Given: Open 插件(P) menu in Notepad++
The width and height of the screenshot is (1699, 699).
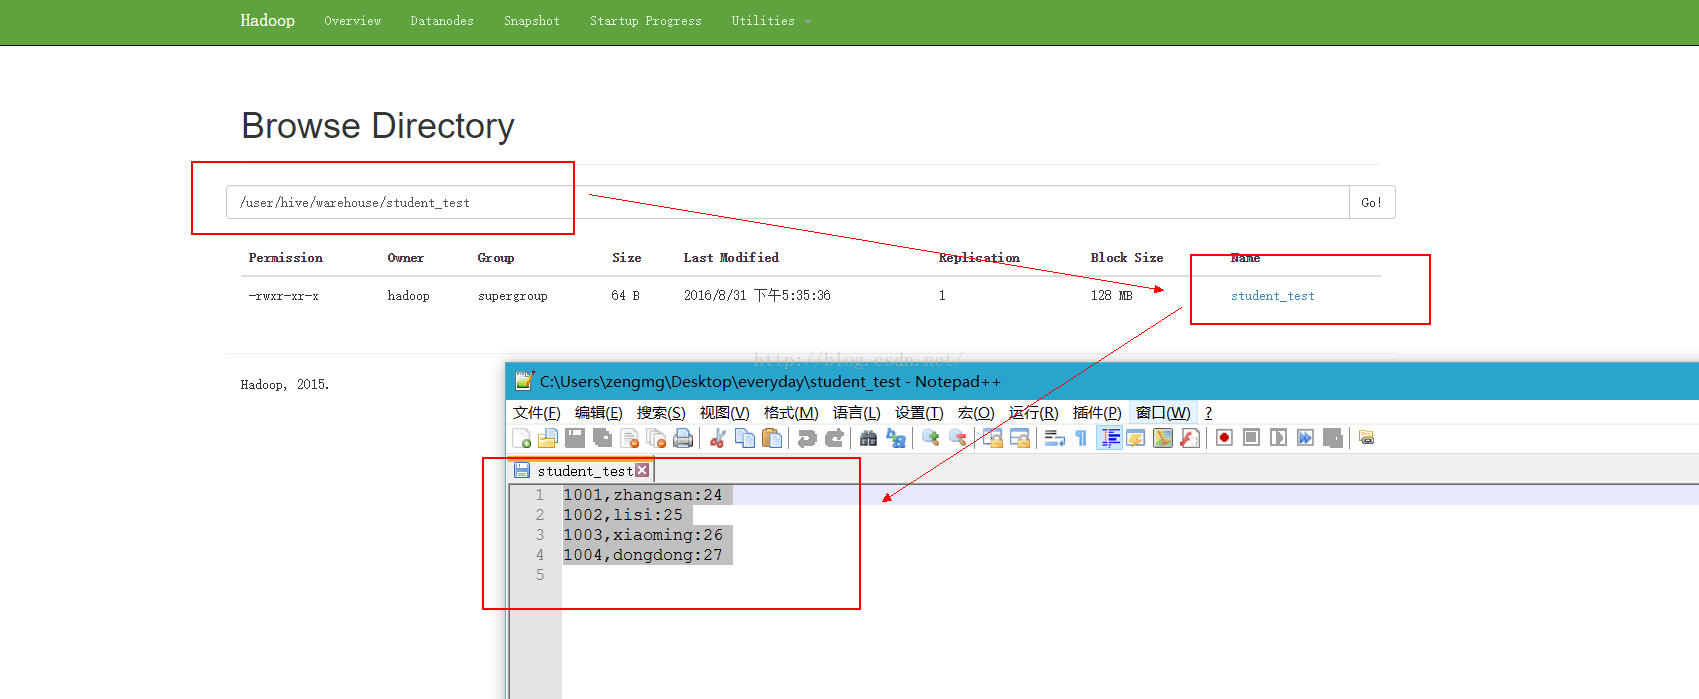Looking at the screenshot, I should pyautogui.click(x=1097, y=413).
